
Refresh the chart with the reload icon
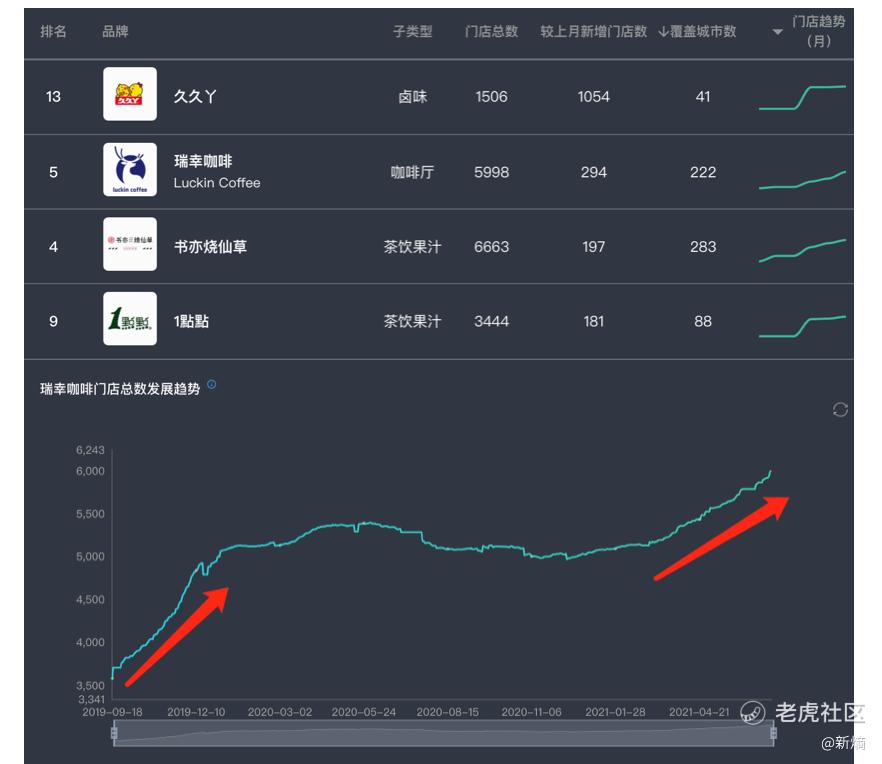tap(840, 410)
